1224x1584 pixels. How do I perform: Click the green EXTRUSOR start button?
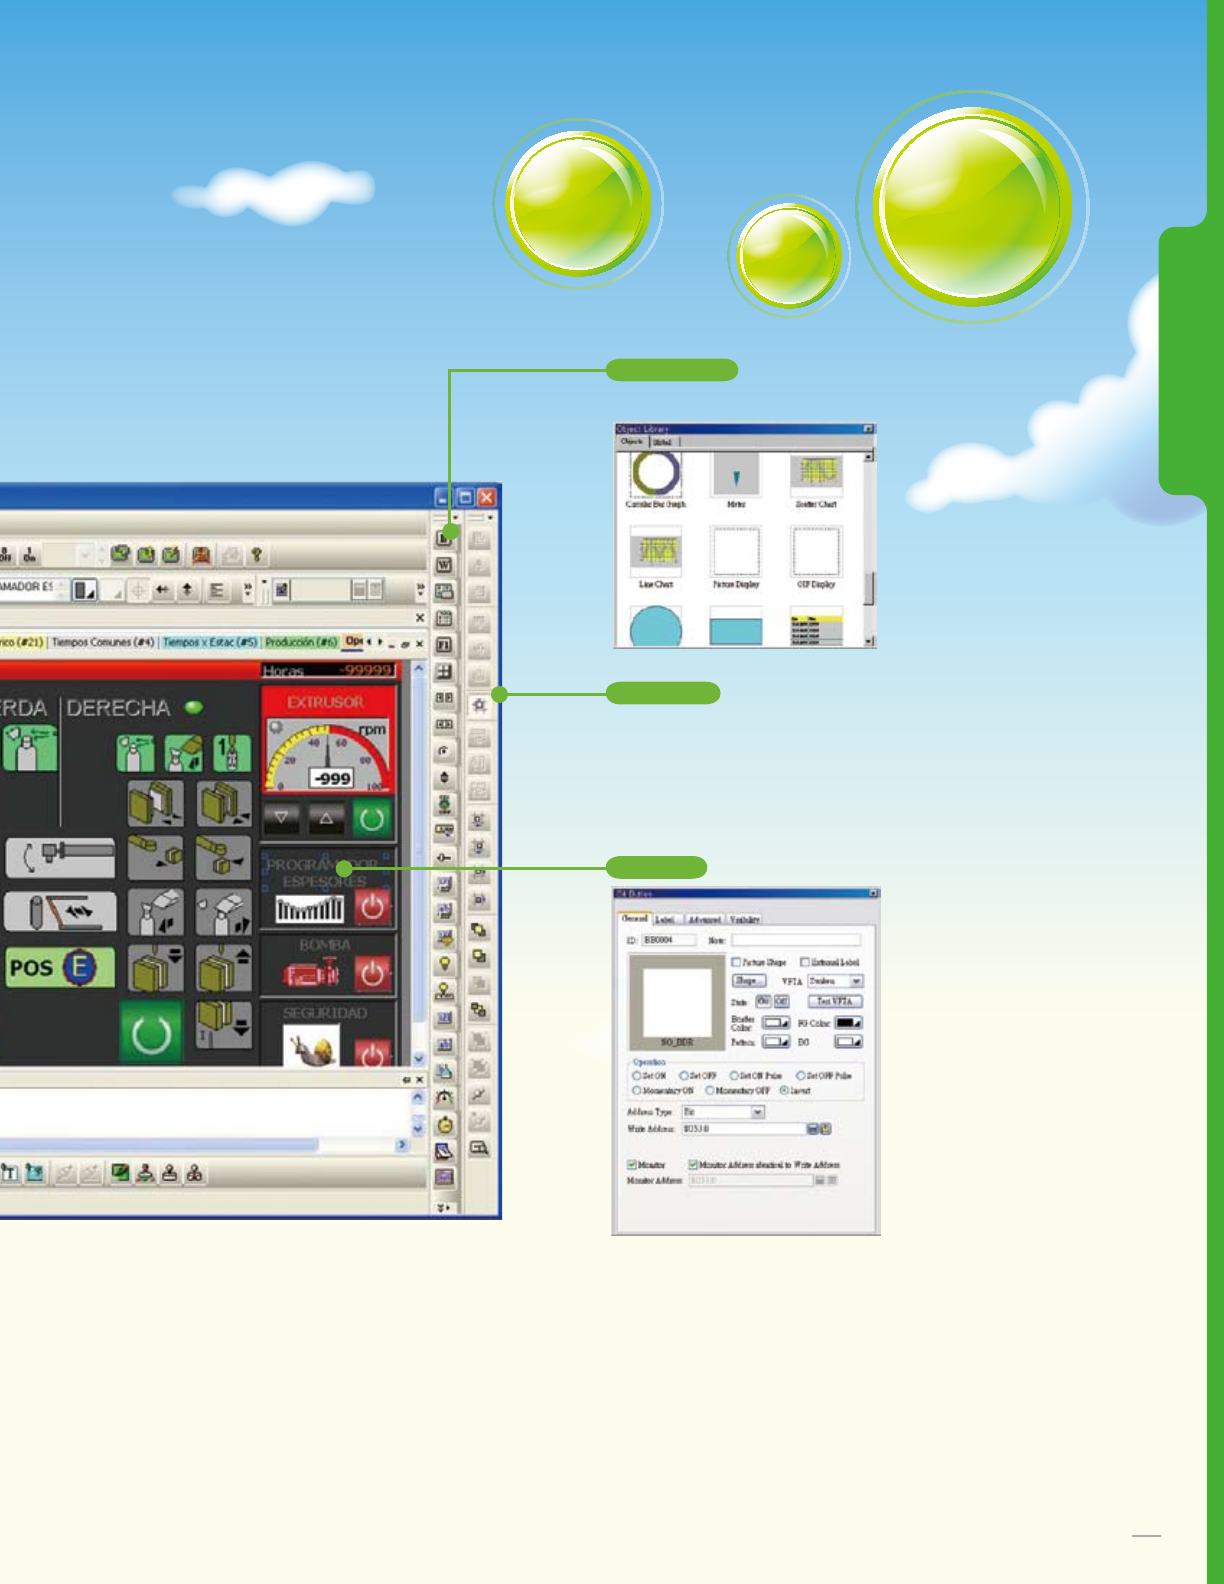pyautogui.click(x=372, y=819)
